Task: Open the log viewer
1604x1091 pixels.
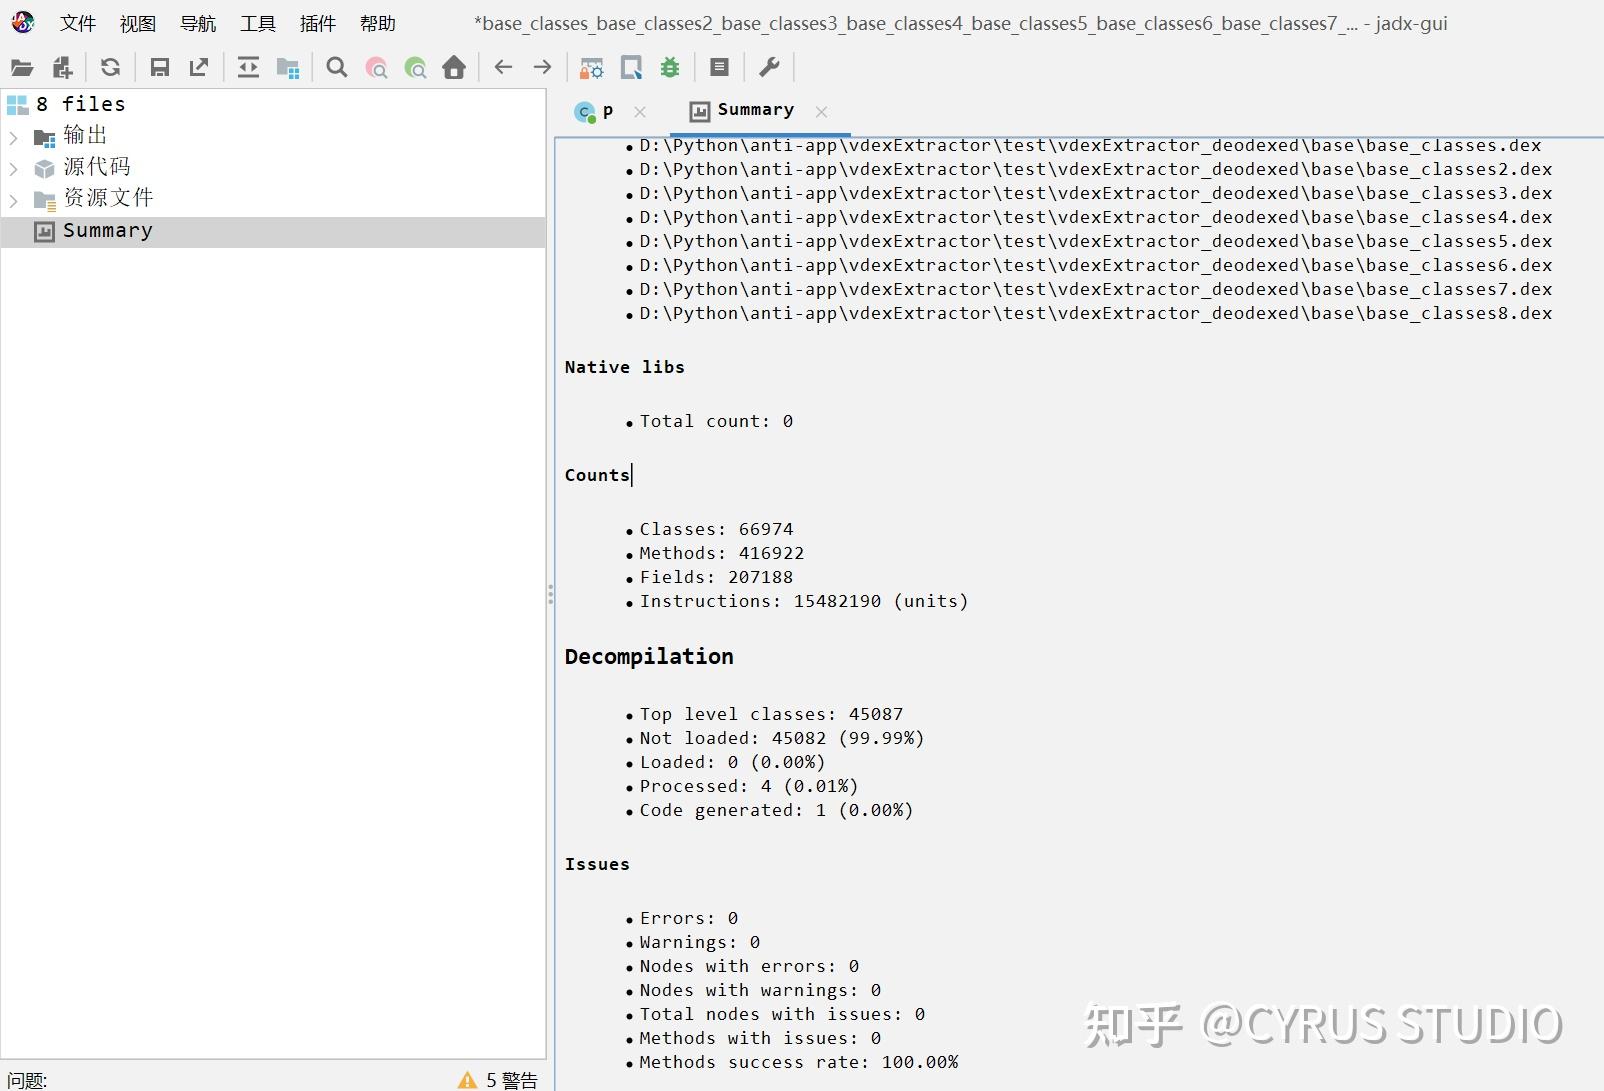Action: coord(718,67)
